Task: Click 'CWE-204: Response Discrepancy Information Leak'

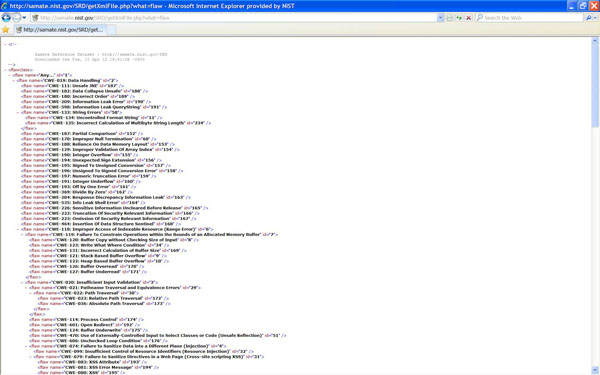Action: (x=106, y=197)
